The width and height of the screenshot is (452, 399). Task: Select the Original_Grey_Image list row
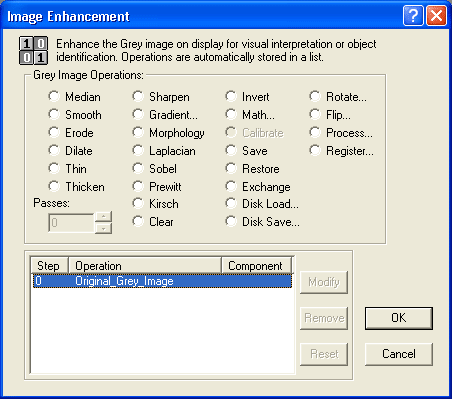tap(162, 281)
